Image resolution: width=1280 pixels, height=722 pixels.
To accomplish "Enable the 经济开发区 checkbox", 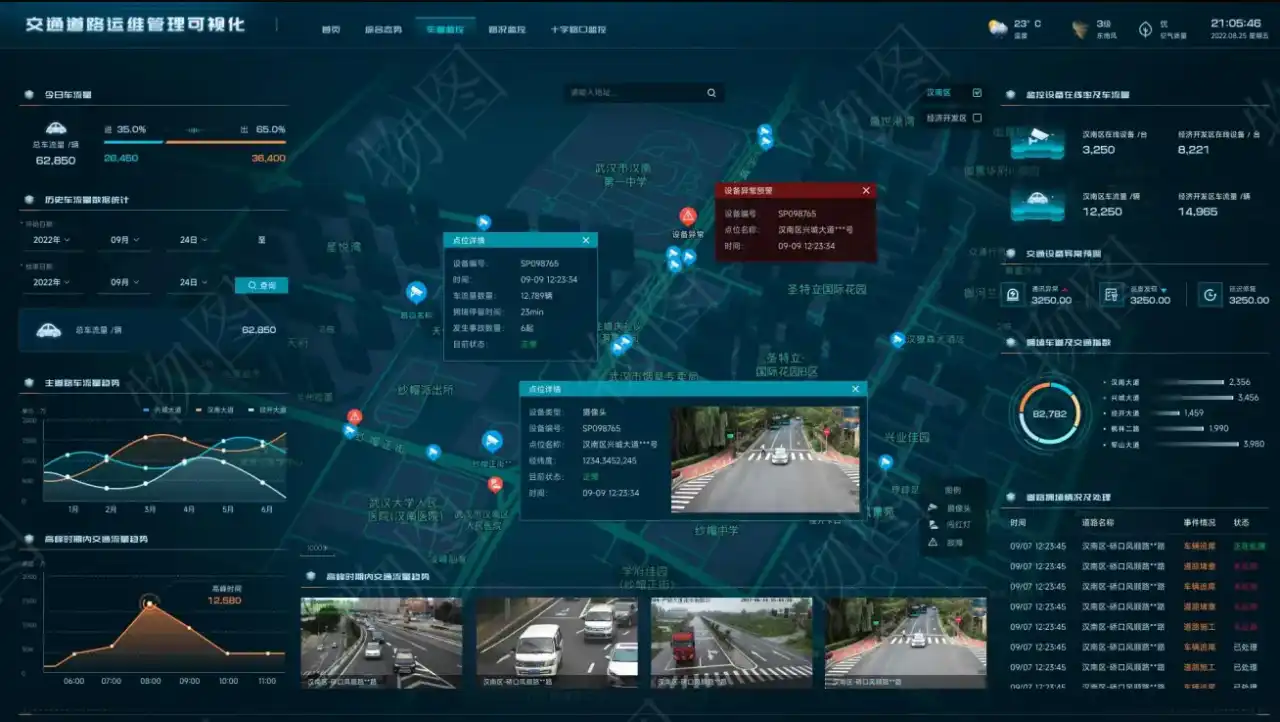I will coord(977,116).
